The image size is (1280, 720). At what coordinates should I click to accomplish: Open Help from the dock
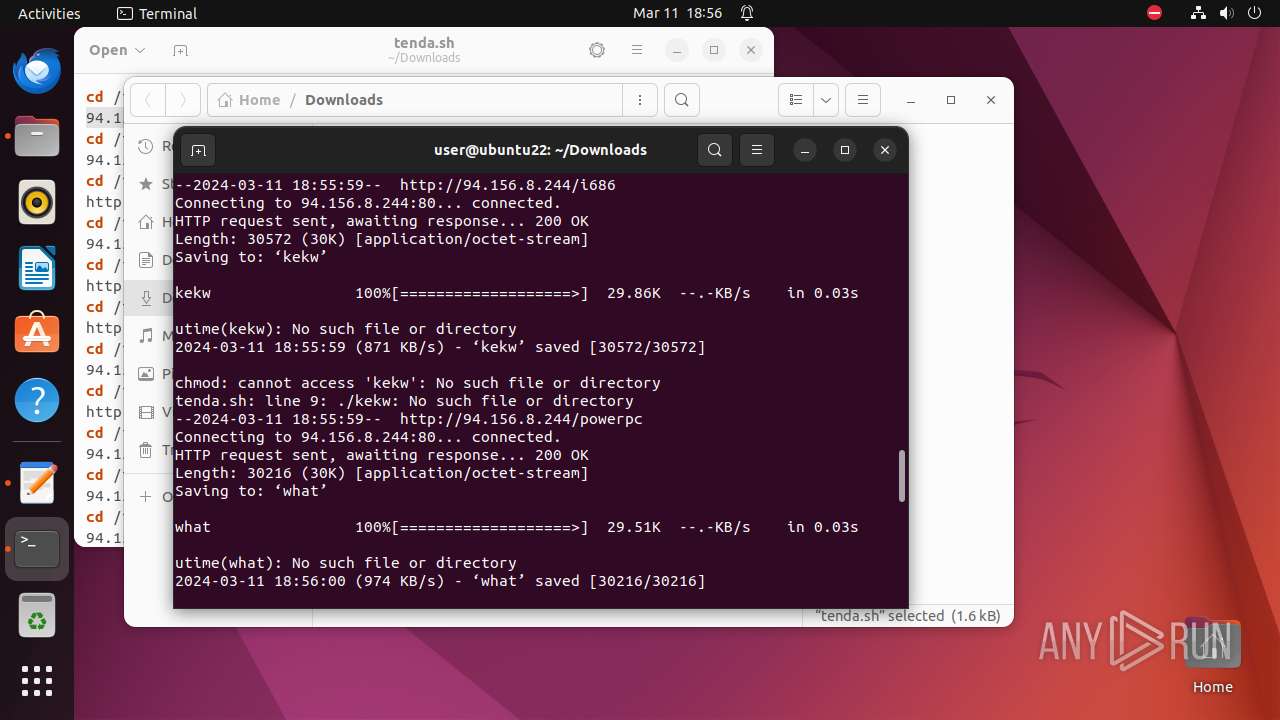click(x=37, y=401)
